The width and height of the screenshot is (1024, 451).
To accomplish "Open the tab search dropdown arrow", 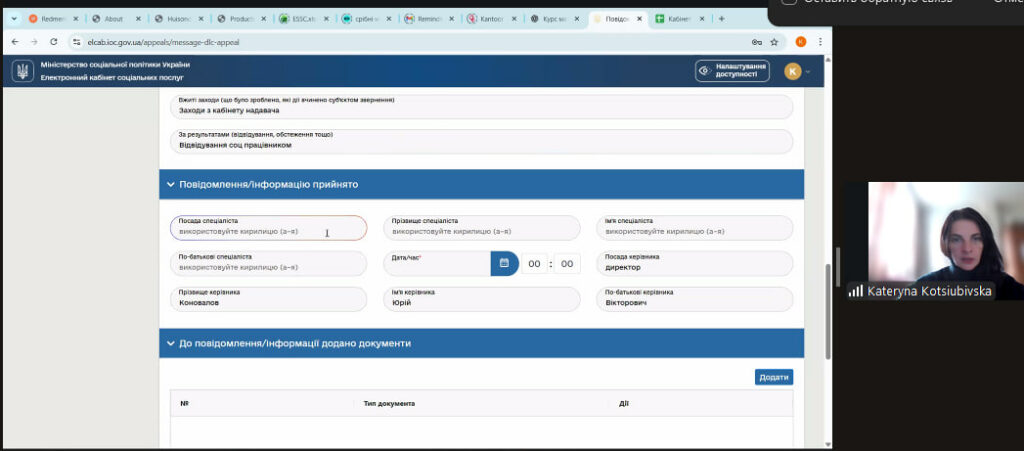I will pos(13,18).
